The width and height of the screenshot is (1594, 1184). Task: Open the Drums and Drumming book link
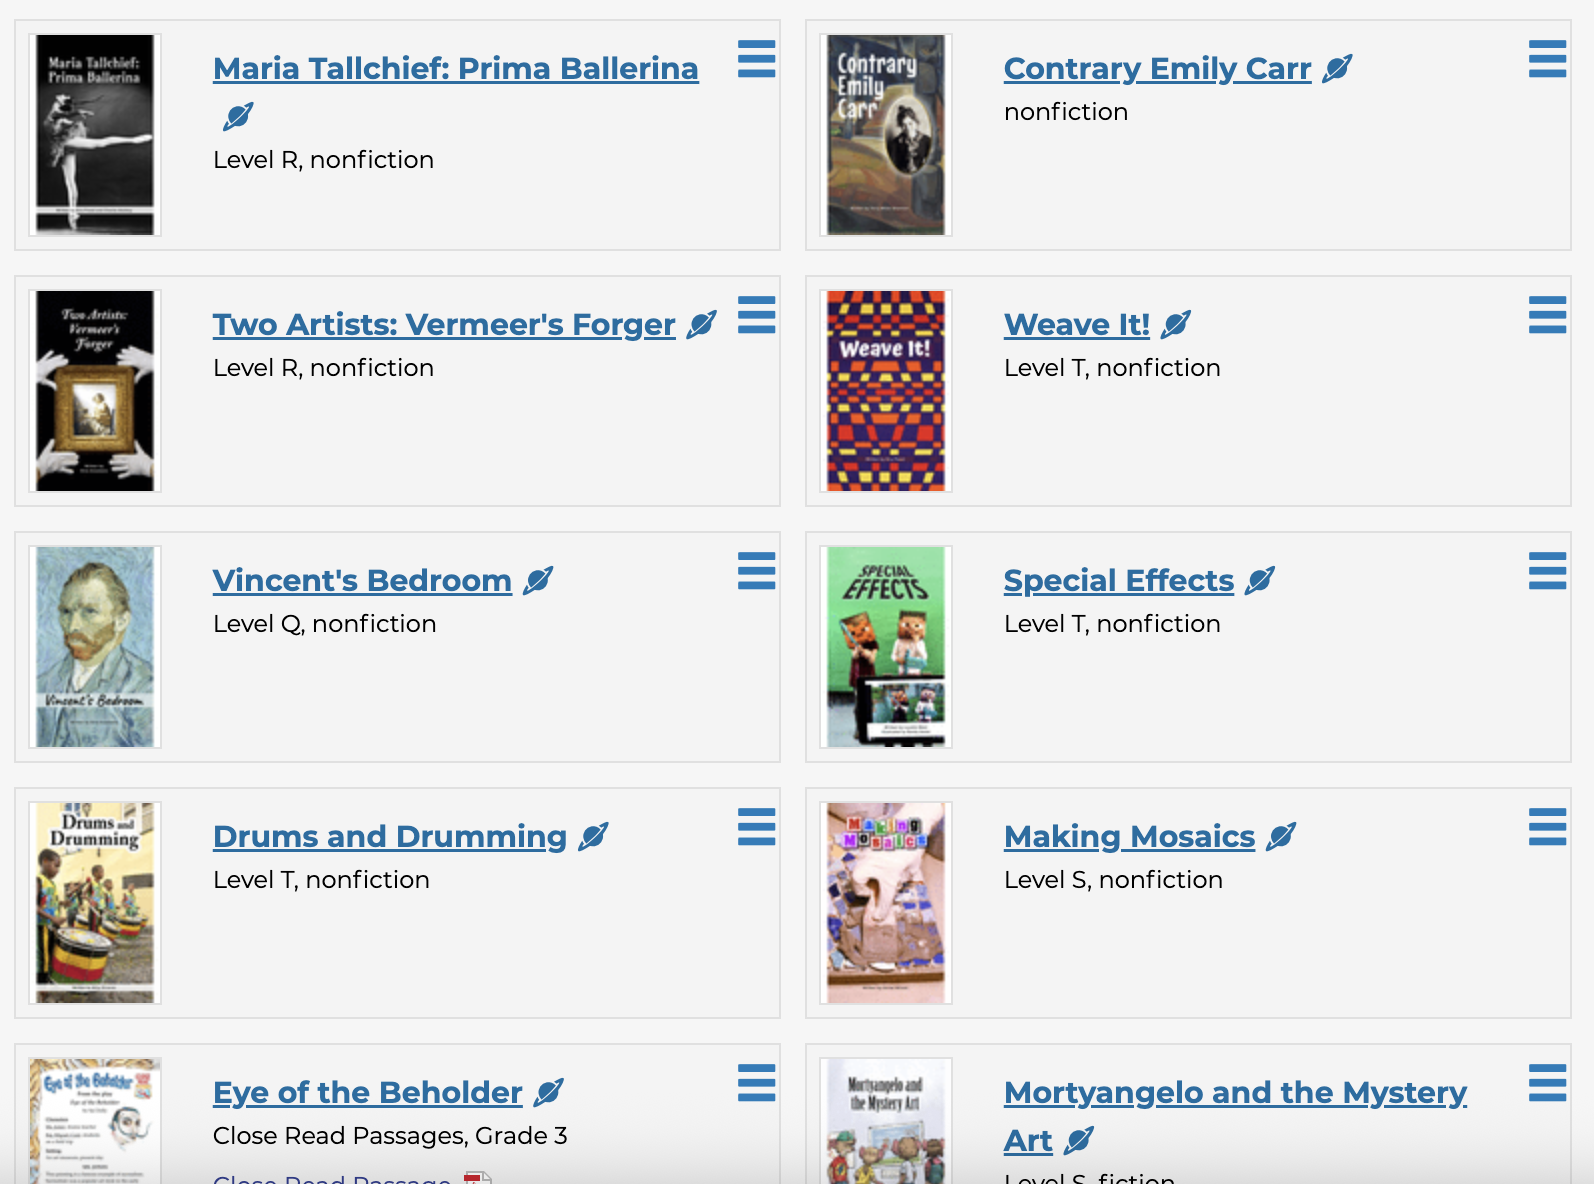[390, 837]
